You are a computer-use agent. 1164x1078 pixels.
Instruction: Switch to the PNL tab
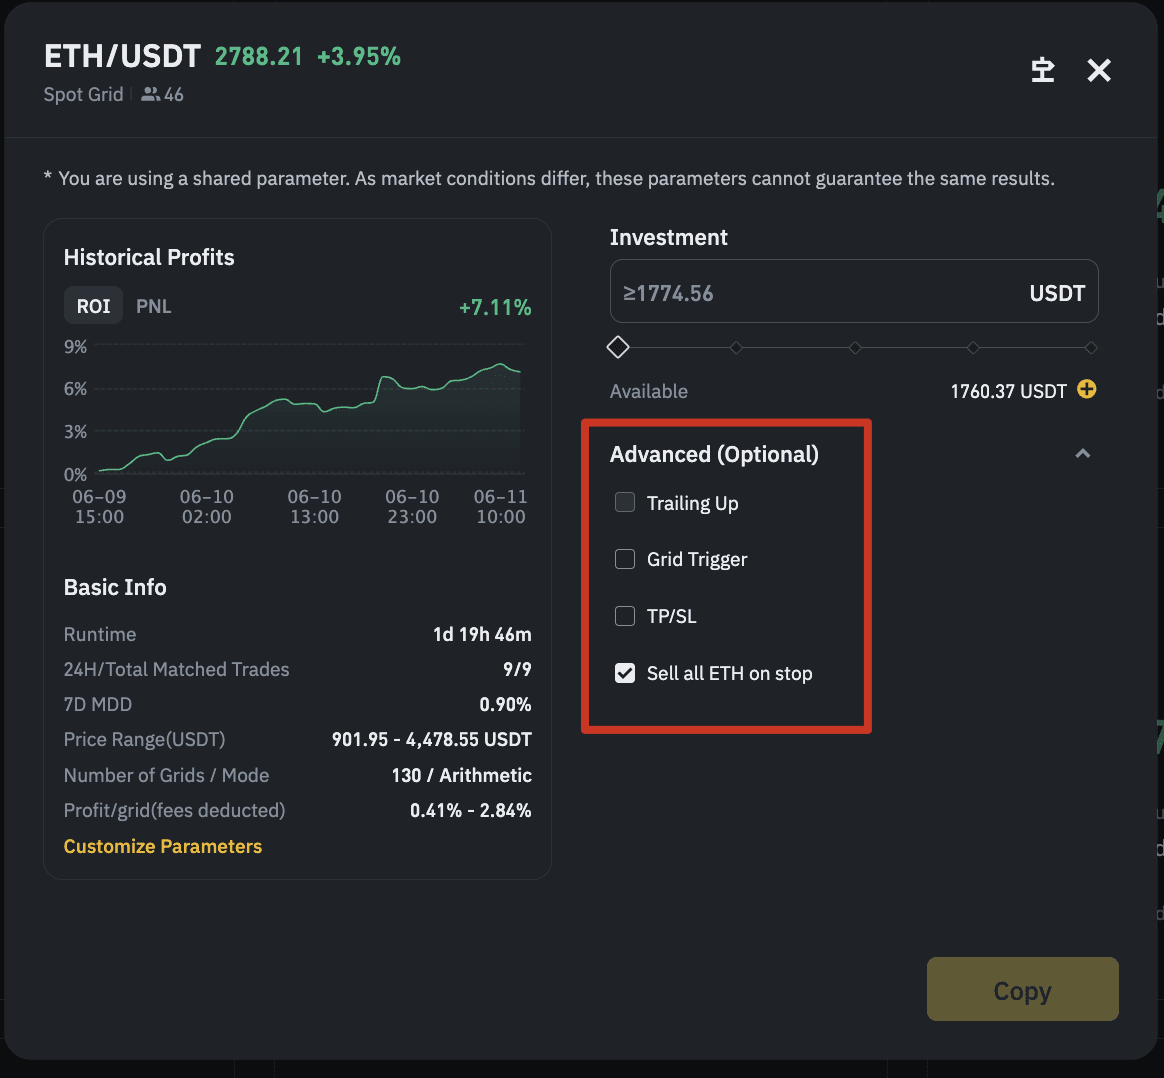pos(153,307)
